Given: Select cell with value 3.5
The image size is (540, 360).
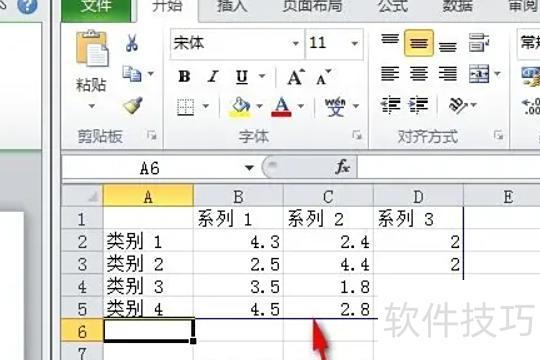Looking at the screenshot, I should pos(238,286).
